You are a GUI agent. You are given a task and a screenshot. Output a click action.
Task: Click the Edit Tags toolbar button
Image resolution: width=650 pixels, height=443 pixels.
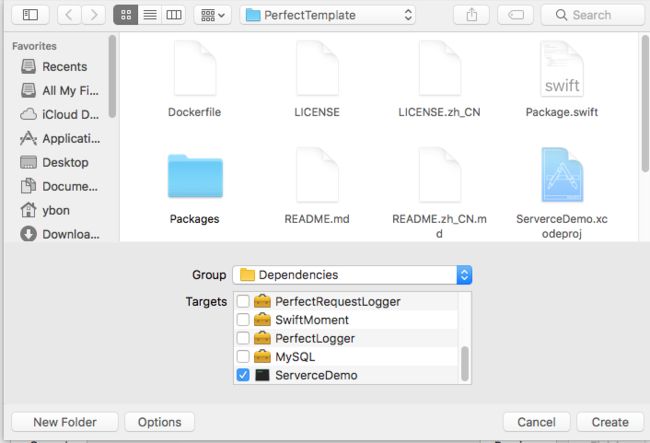[x=515, y=15]
